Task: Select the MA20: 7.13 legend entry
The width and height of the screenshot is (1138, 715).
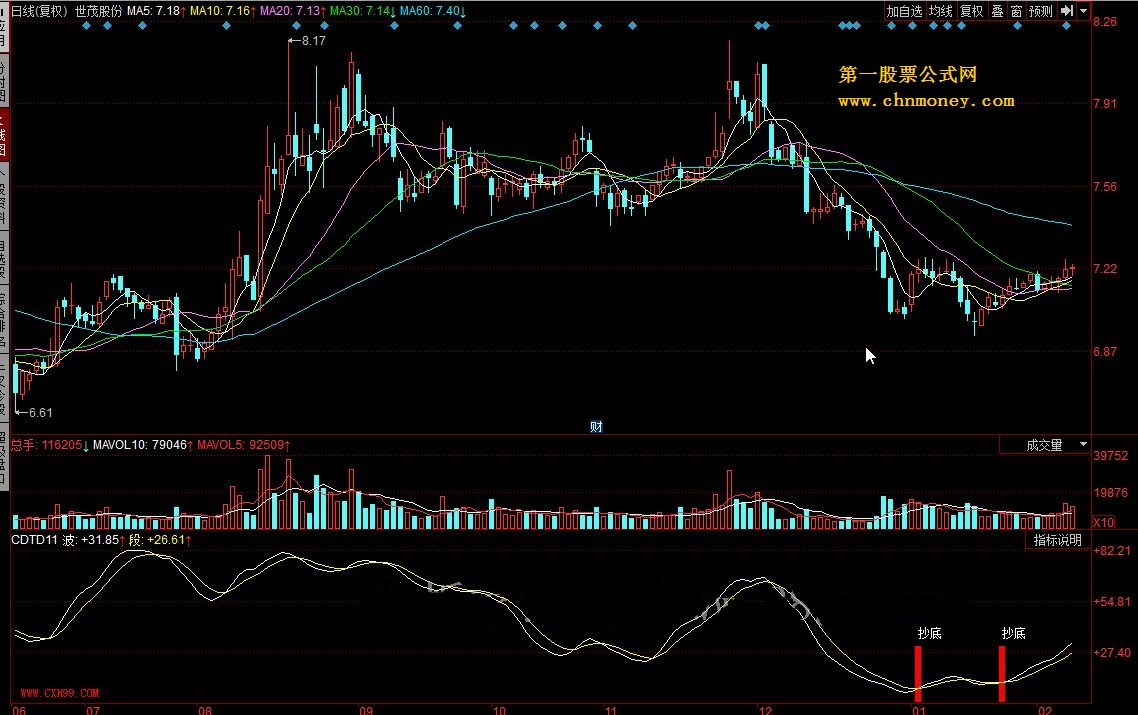Action: [x=293, y=11]
